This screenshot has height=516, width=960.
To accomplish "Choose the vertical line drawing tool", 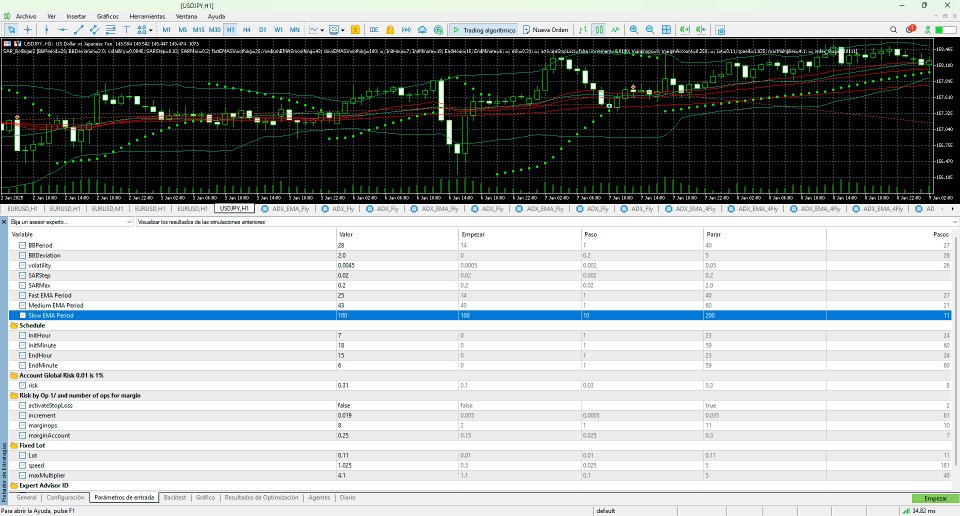I will [46, 29].
